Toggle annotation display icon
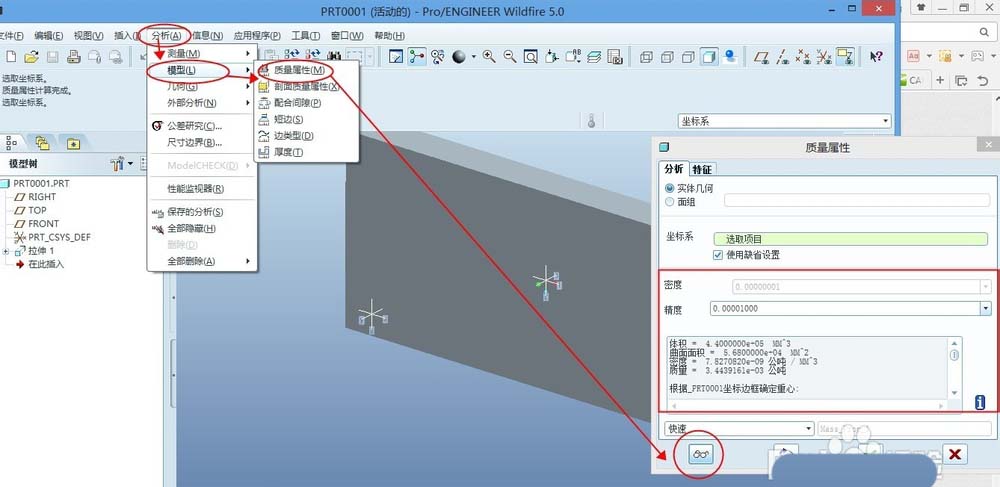 846,57
